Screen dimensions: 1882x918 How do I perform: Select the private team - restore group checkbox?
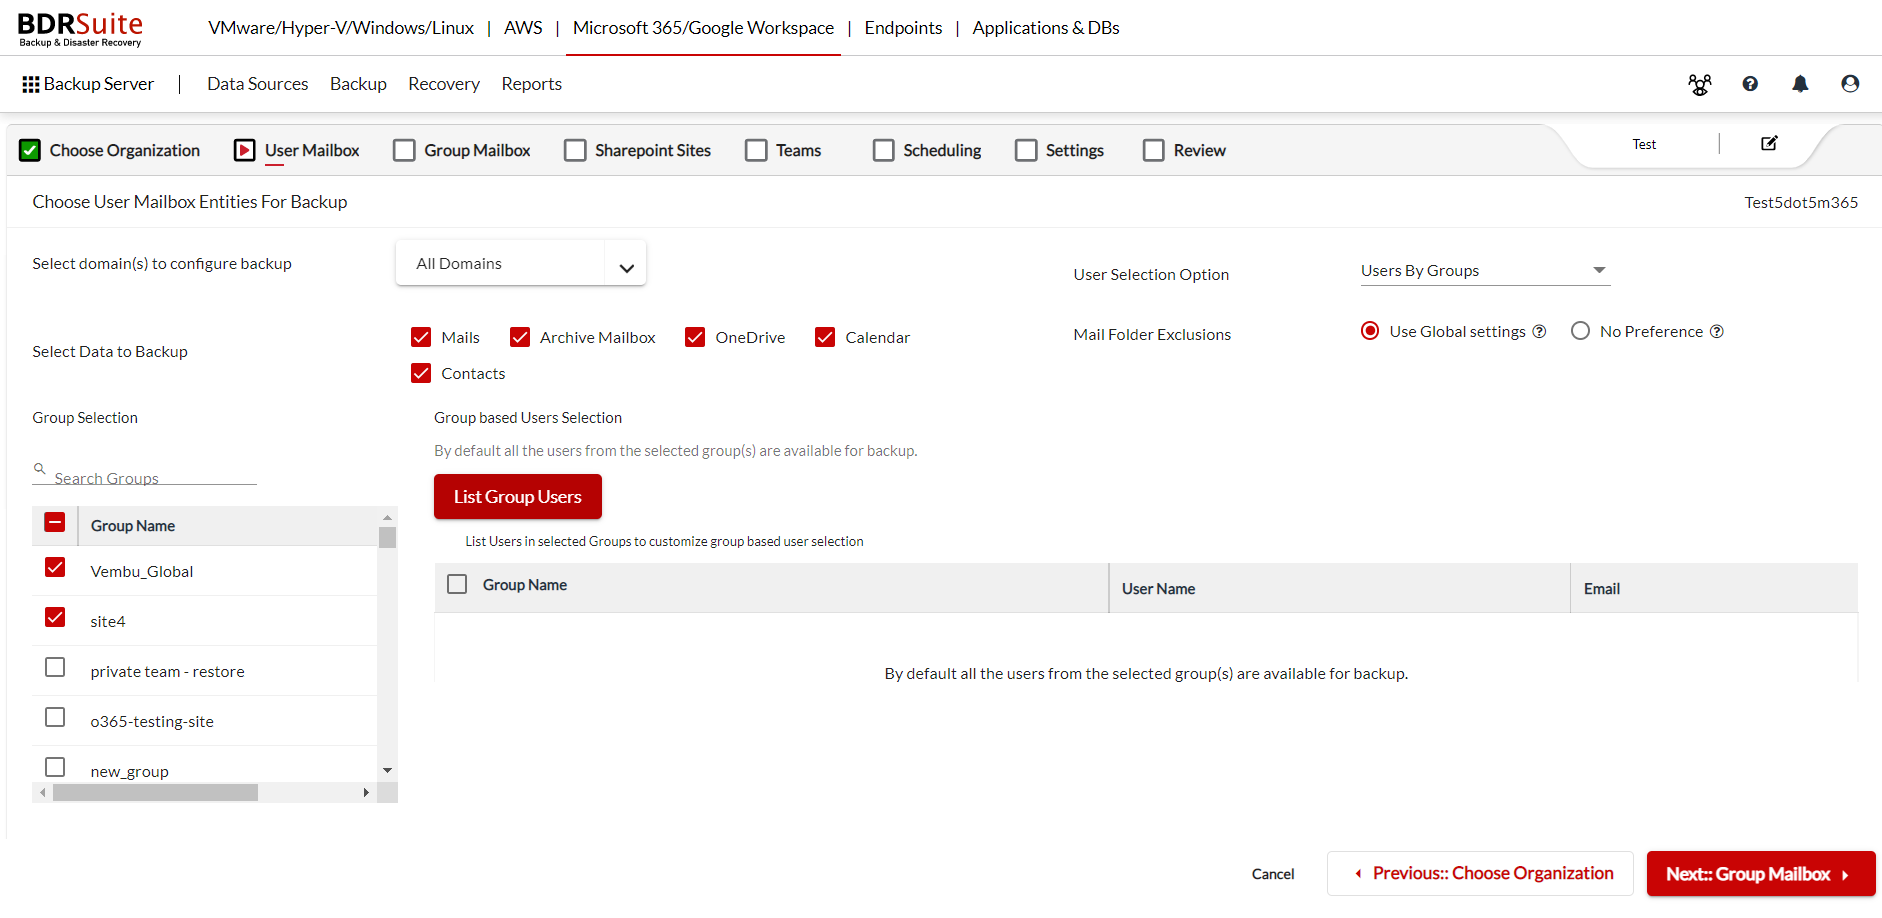click(55, 667)
